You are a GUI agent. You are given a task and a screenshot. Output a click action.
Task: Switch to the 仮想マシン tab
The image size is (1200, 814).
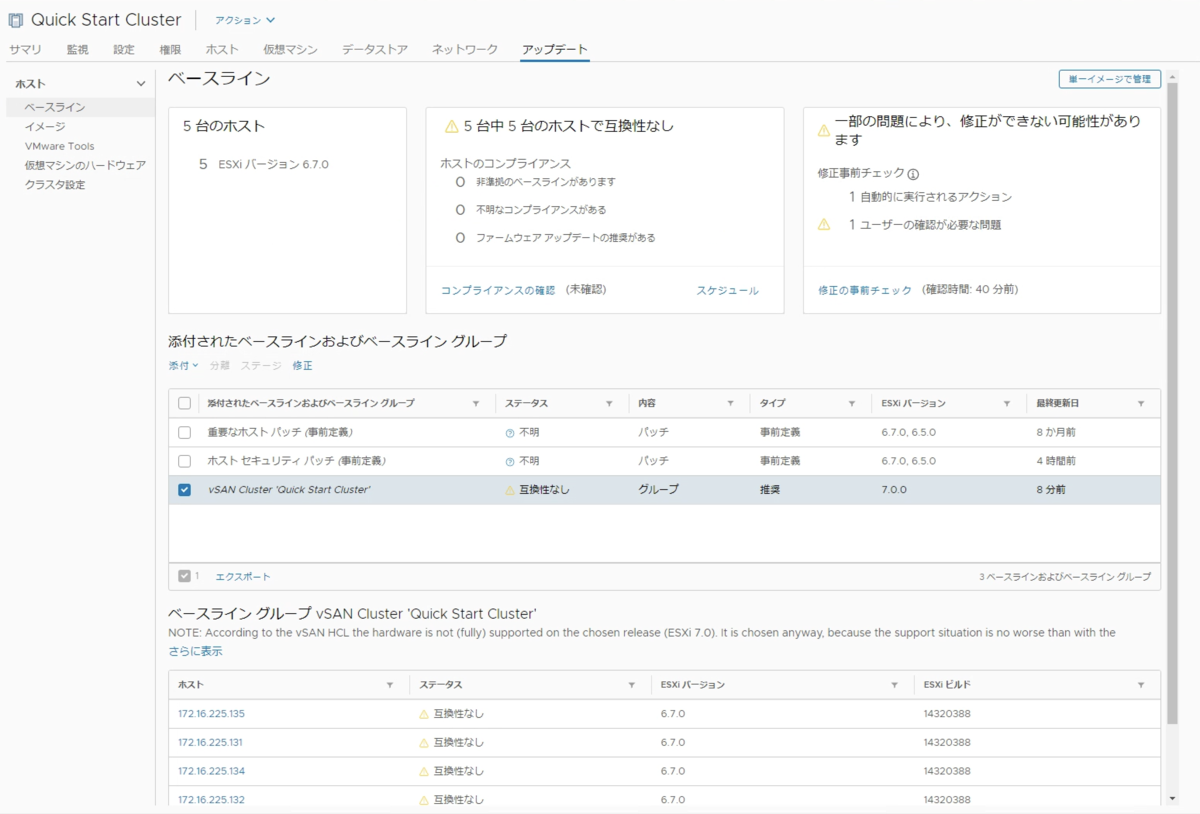(290, 49)
